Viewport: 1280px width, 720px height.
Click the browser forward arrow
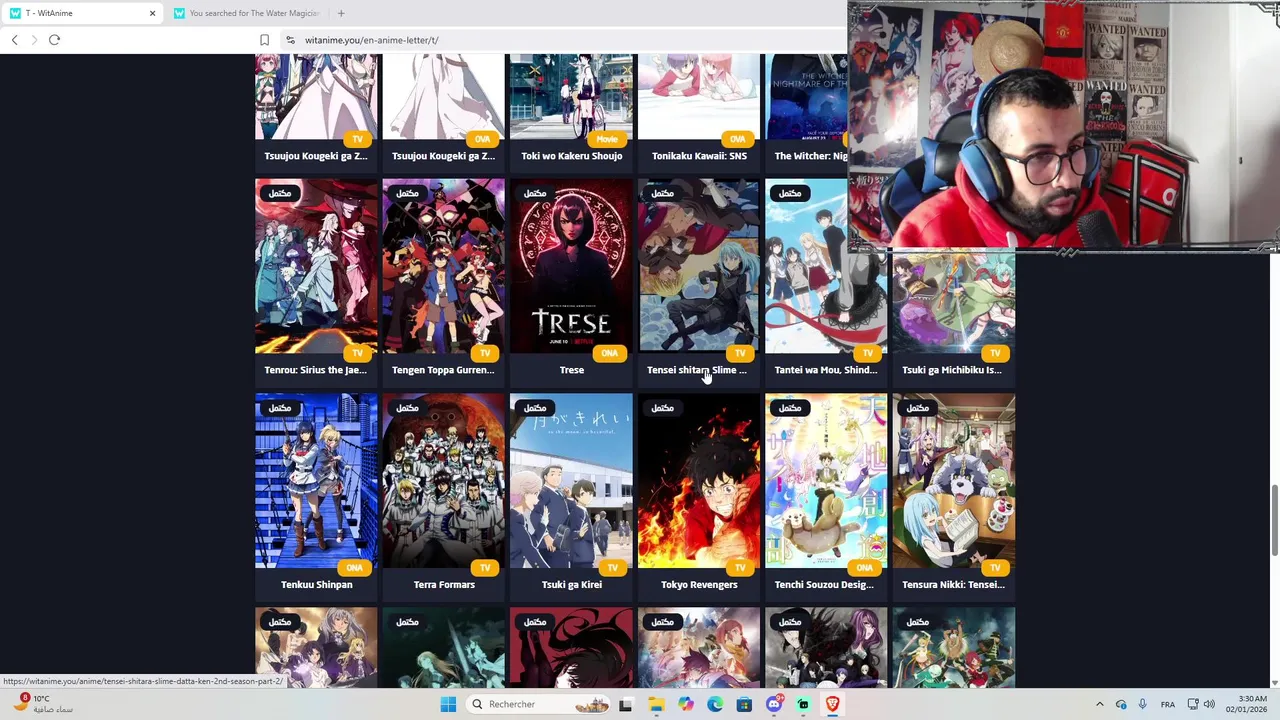34,40
